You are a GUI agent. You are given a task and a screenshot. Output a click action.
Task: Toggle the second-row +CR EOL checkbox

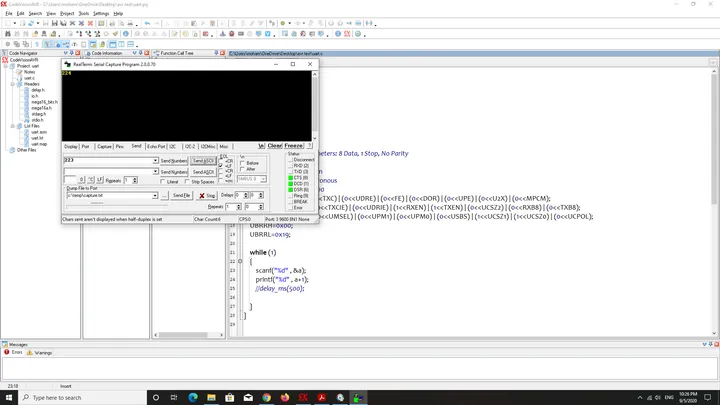point(221,171)
